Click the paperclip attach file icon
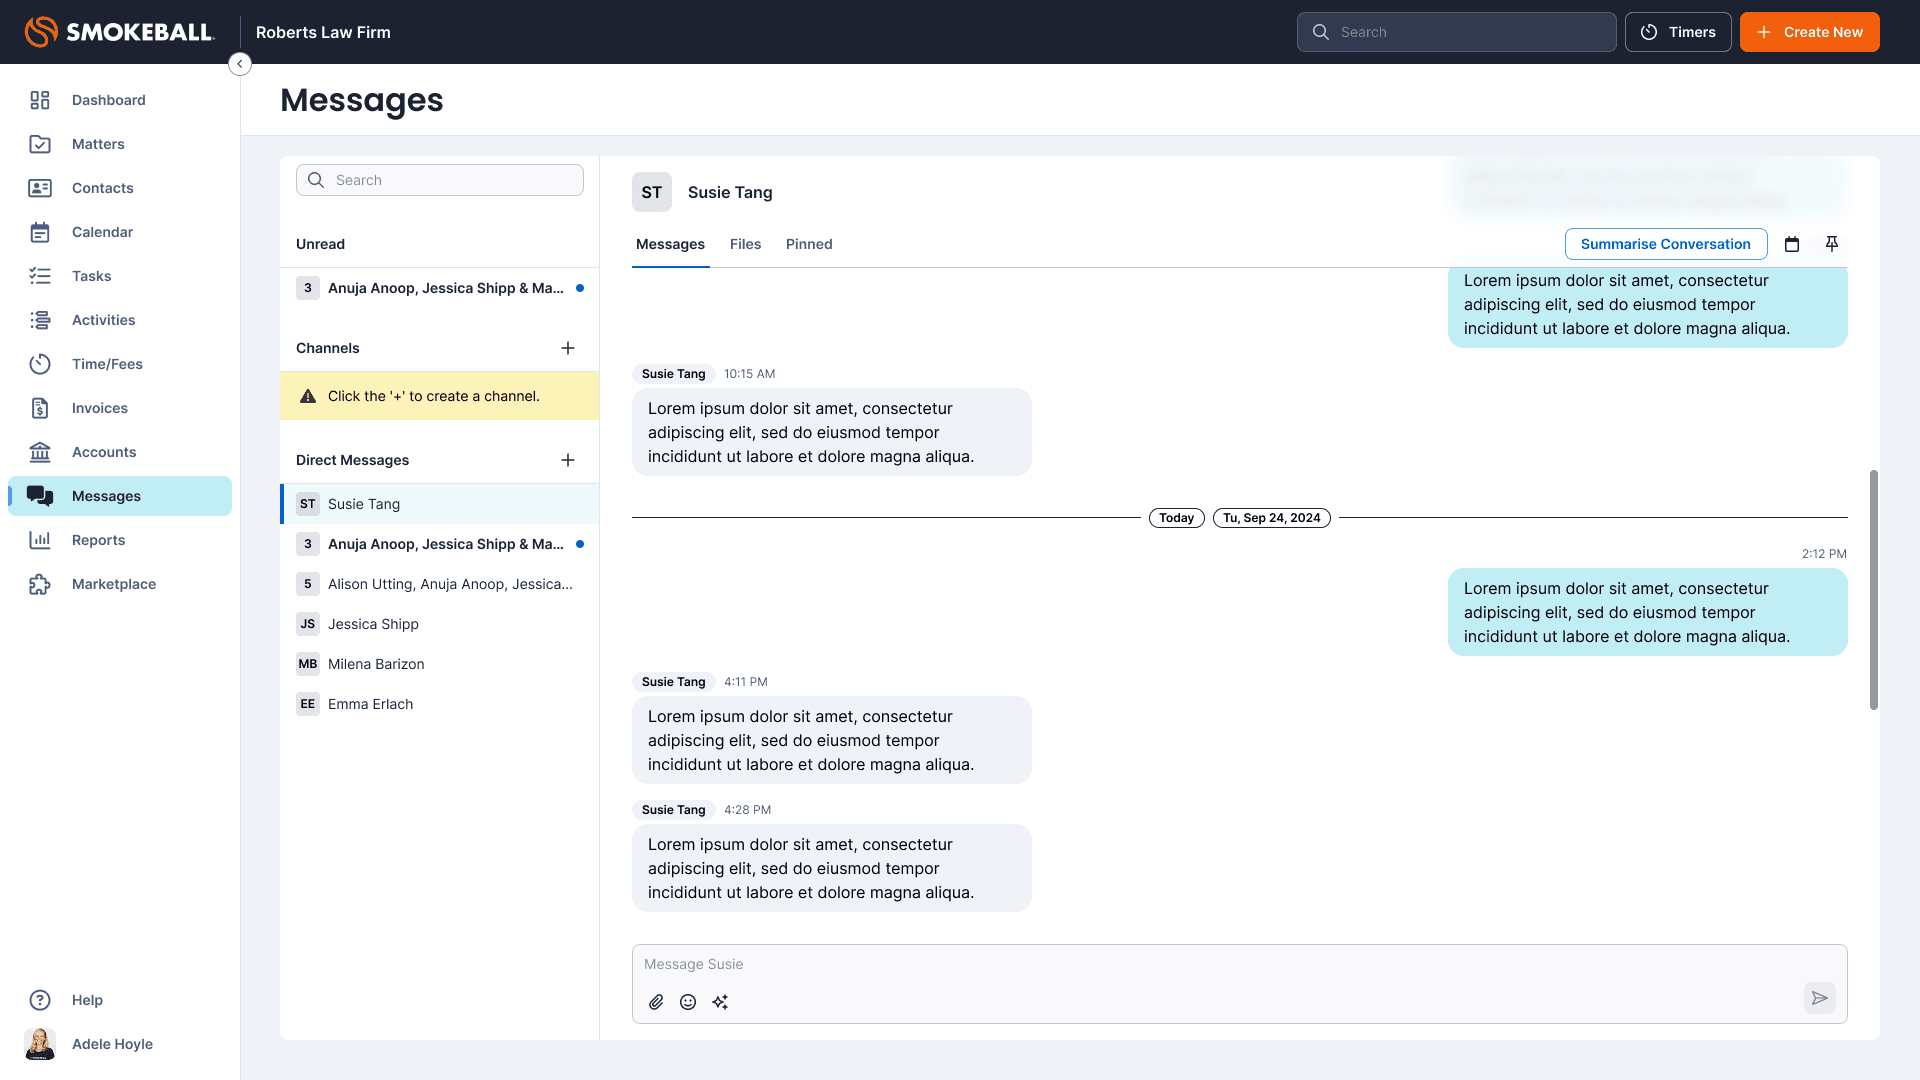The height and width of the screenshot is (1080, 1920). point(656,1002)
